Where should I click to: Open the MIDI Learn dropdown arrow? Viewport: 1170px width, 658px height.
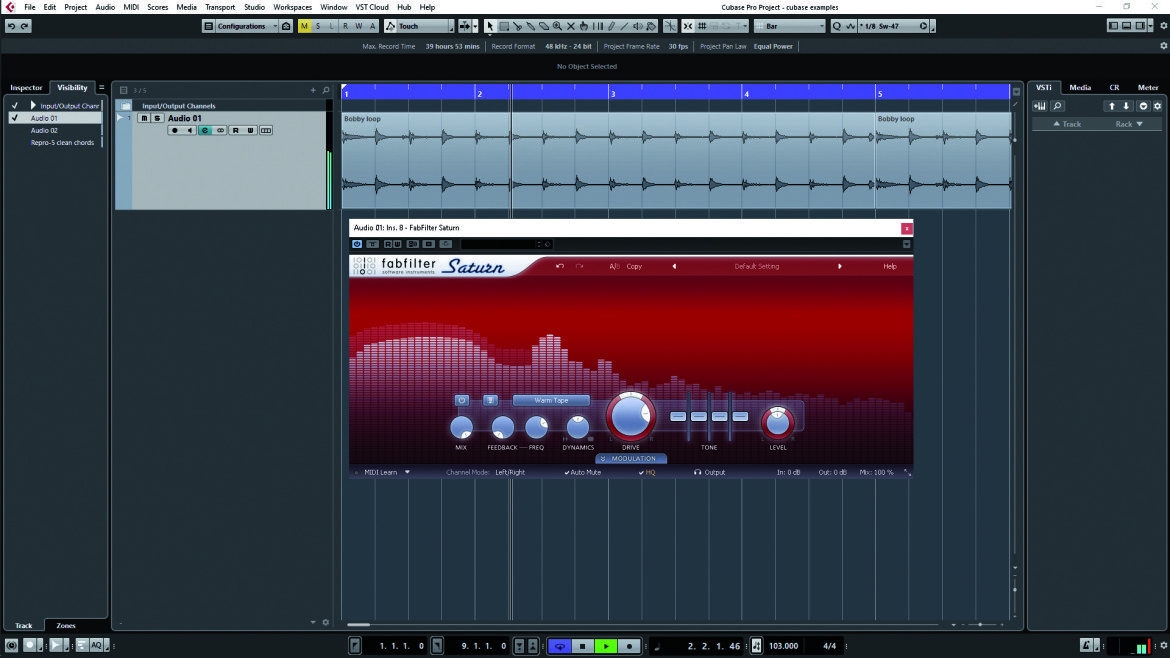coord(407,472)
